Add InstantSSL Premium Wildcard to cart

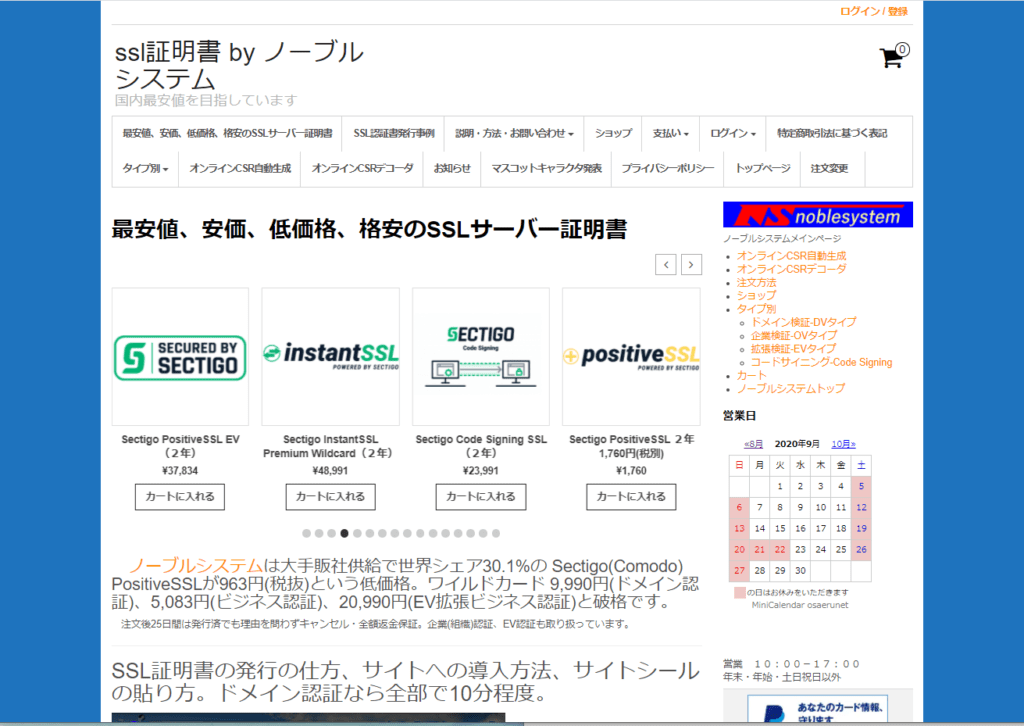click(330, 497)
